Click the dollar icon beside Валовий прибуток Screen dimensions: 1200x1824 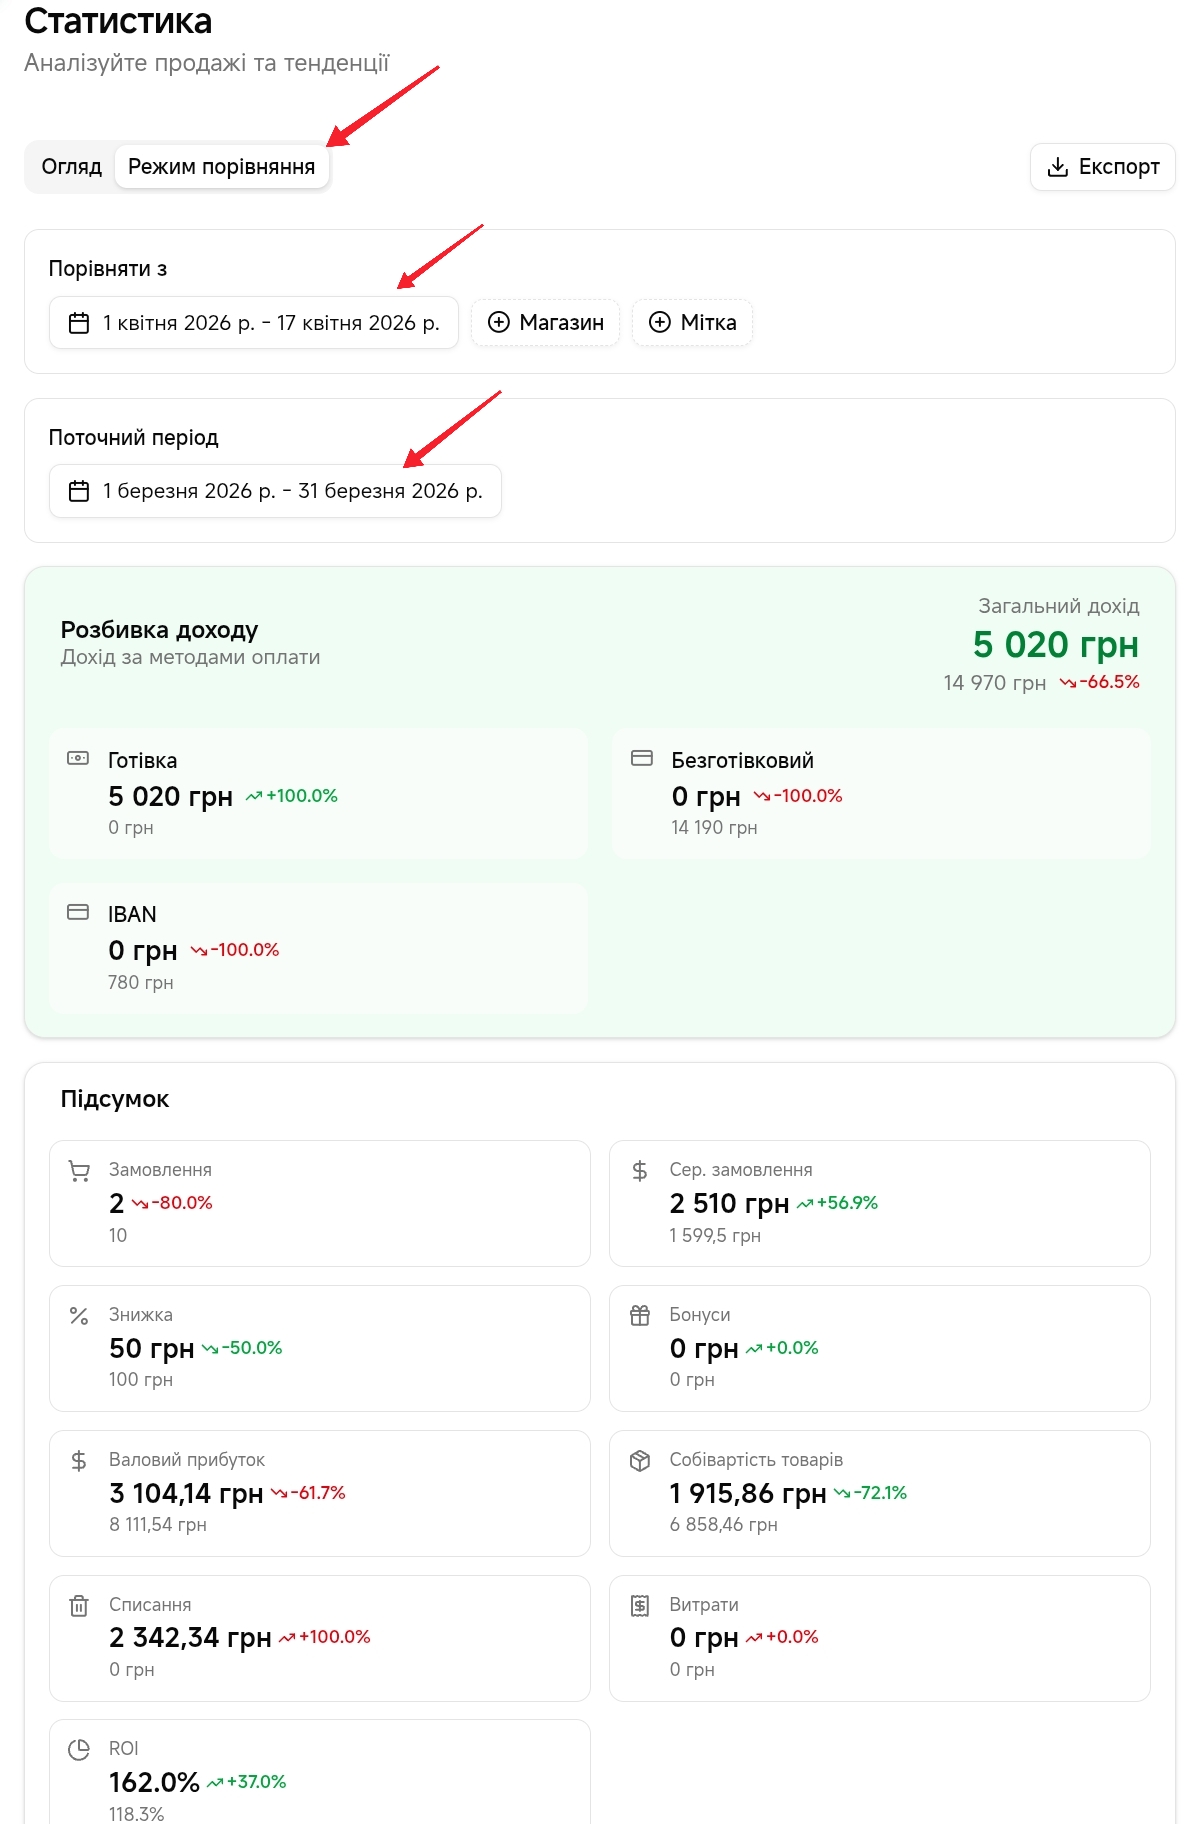79,1461
